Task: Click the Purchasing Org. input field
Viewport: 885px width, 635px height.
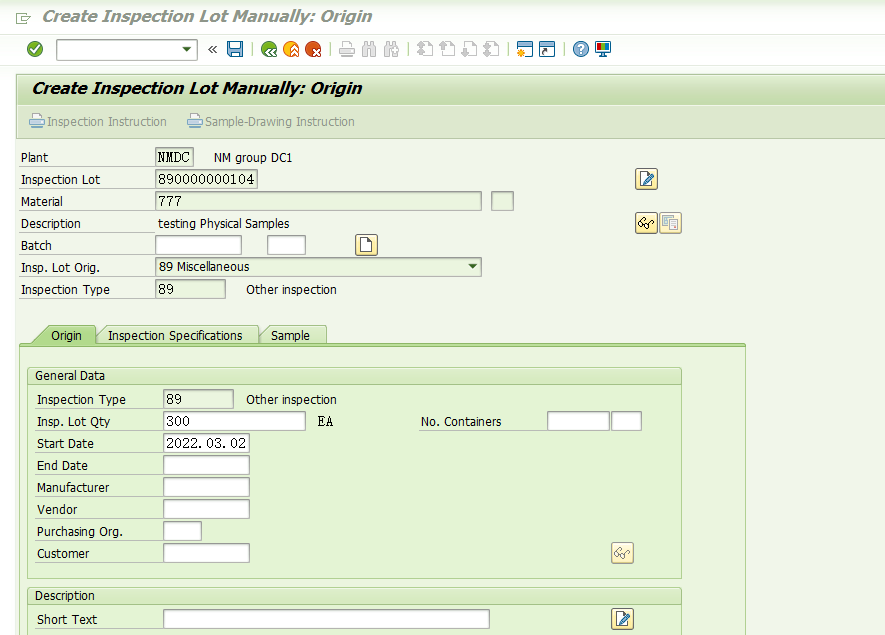Action: coord(182,531)
